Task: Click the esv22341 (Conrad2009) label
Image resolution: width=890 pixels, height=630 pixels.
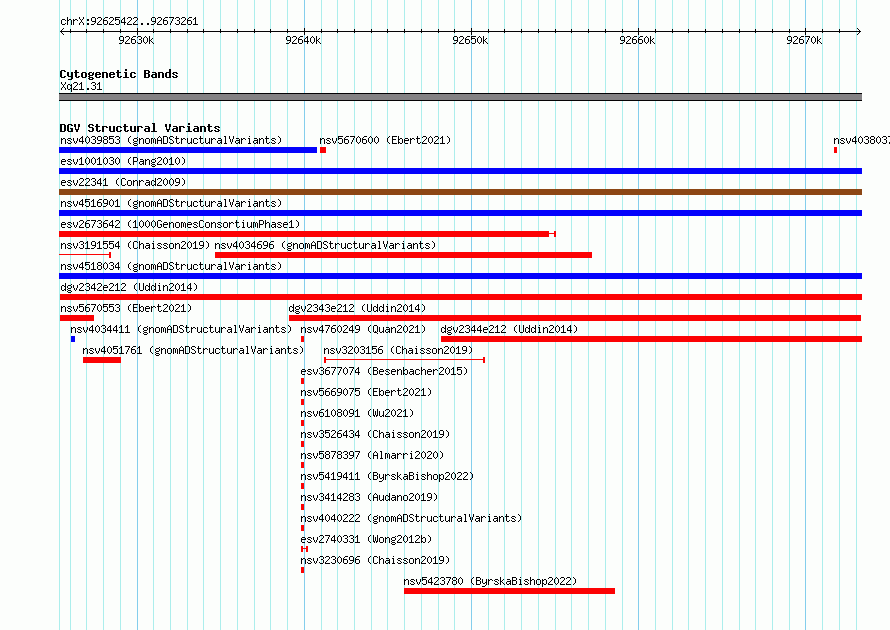Action: pyautogui.click(x=123, y=182)
